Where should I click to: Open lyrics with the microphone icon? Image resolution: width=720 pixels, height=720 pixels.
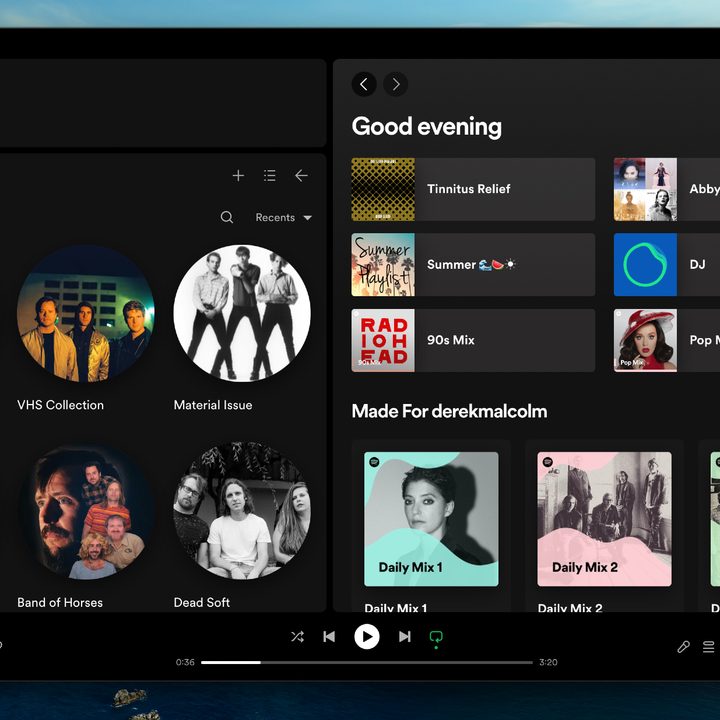click(x=683, y=647)
